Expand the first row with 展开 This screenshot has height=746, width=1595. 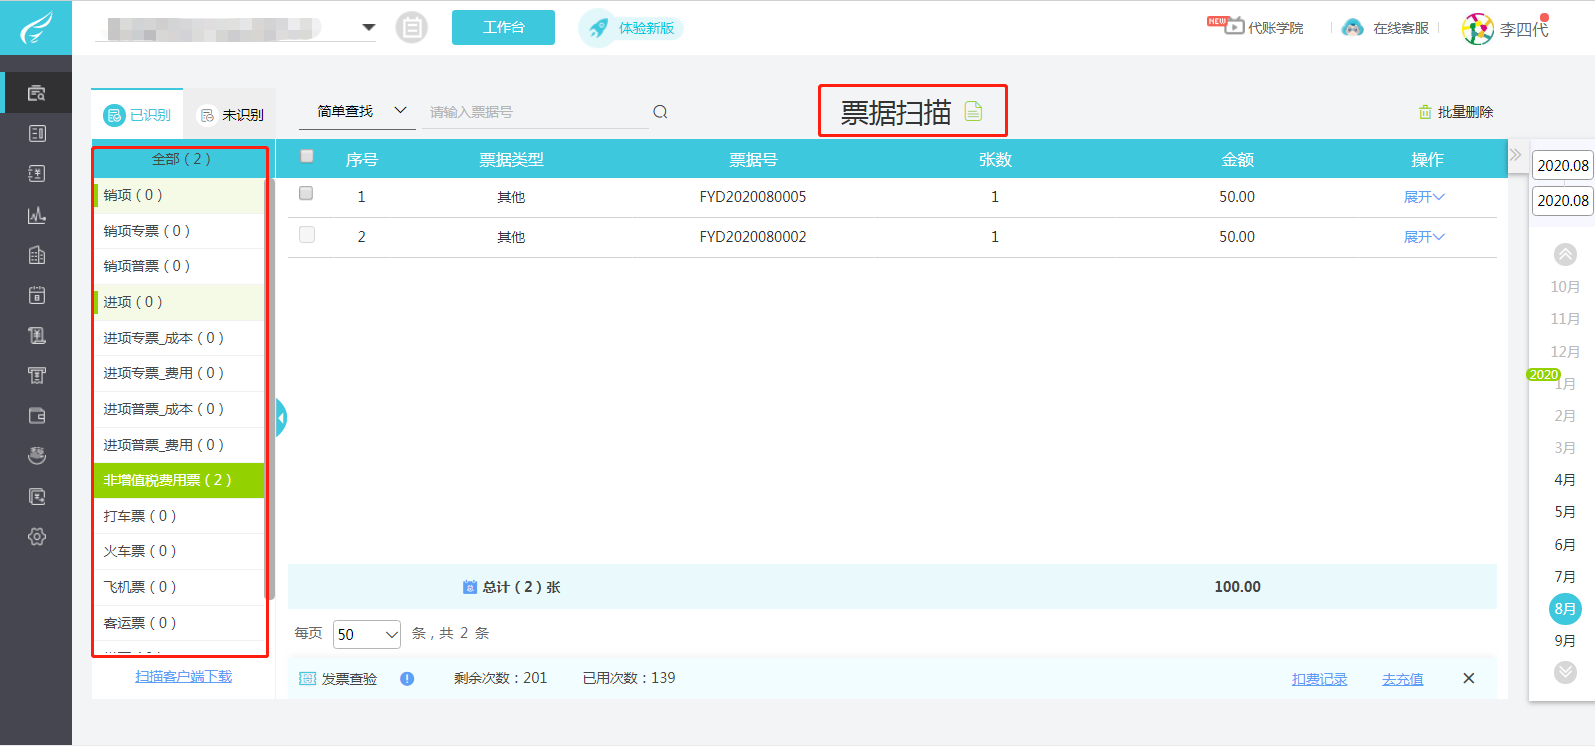pyautogui.click(x=1423, y=197)
